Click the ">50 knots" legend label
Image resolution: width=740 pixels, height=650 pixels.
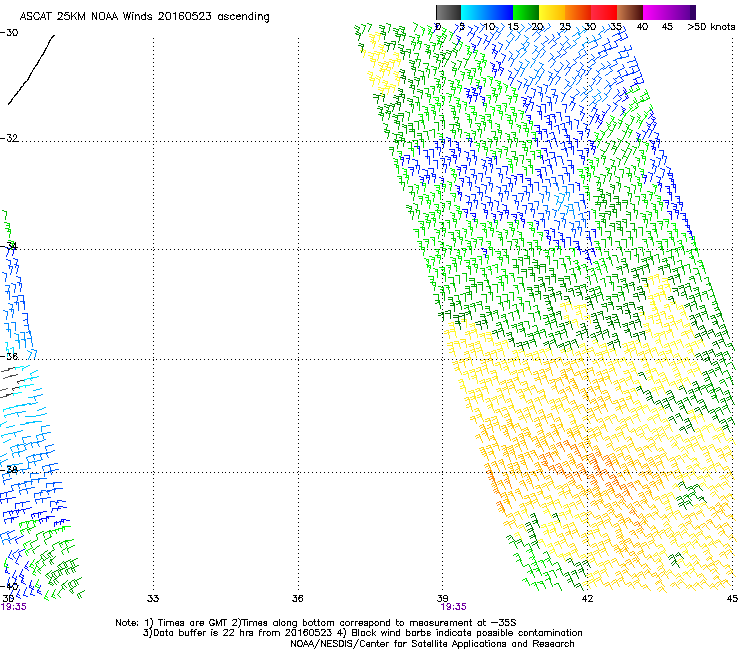711,27
